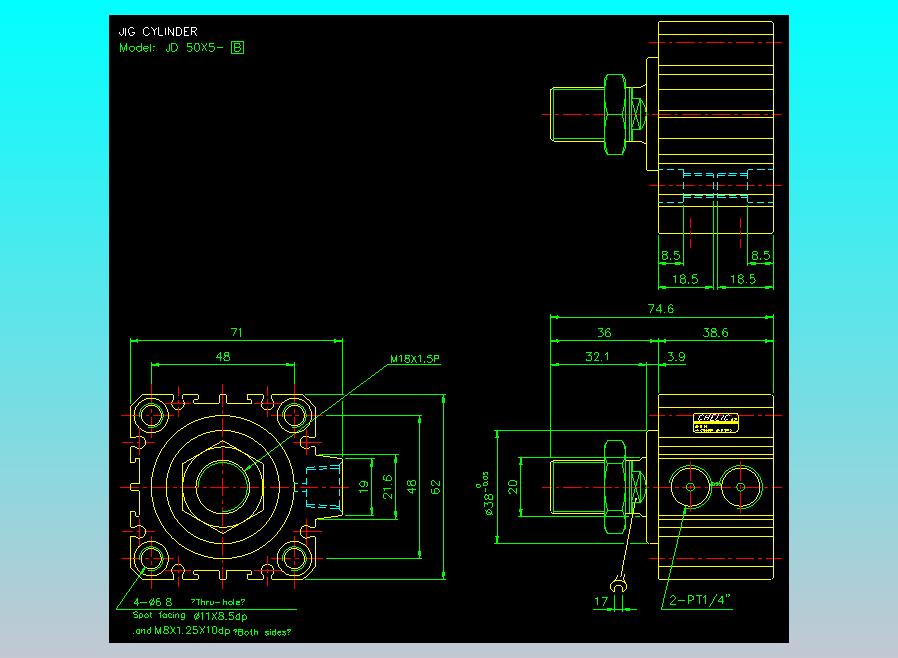898x658 pixels.
Task: Click the hexagon nut in front view
Action: 223,487
